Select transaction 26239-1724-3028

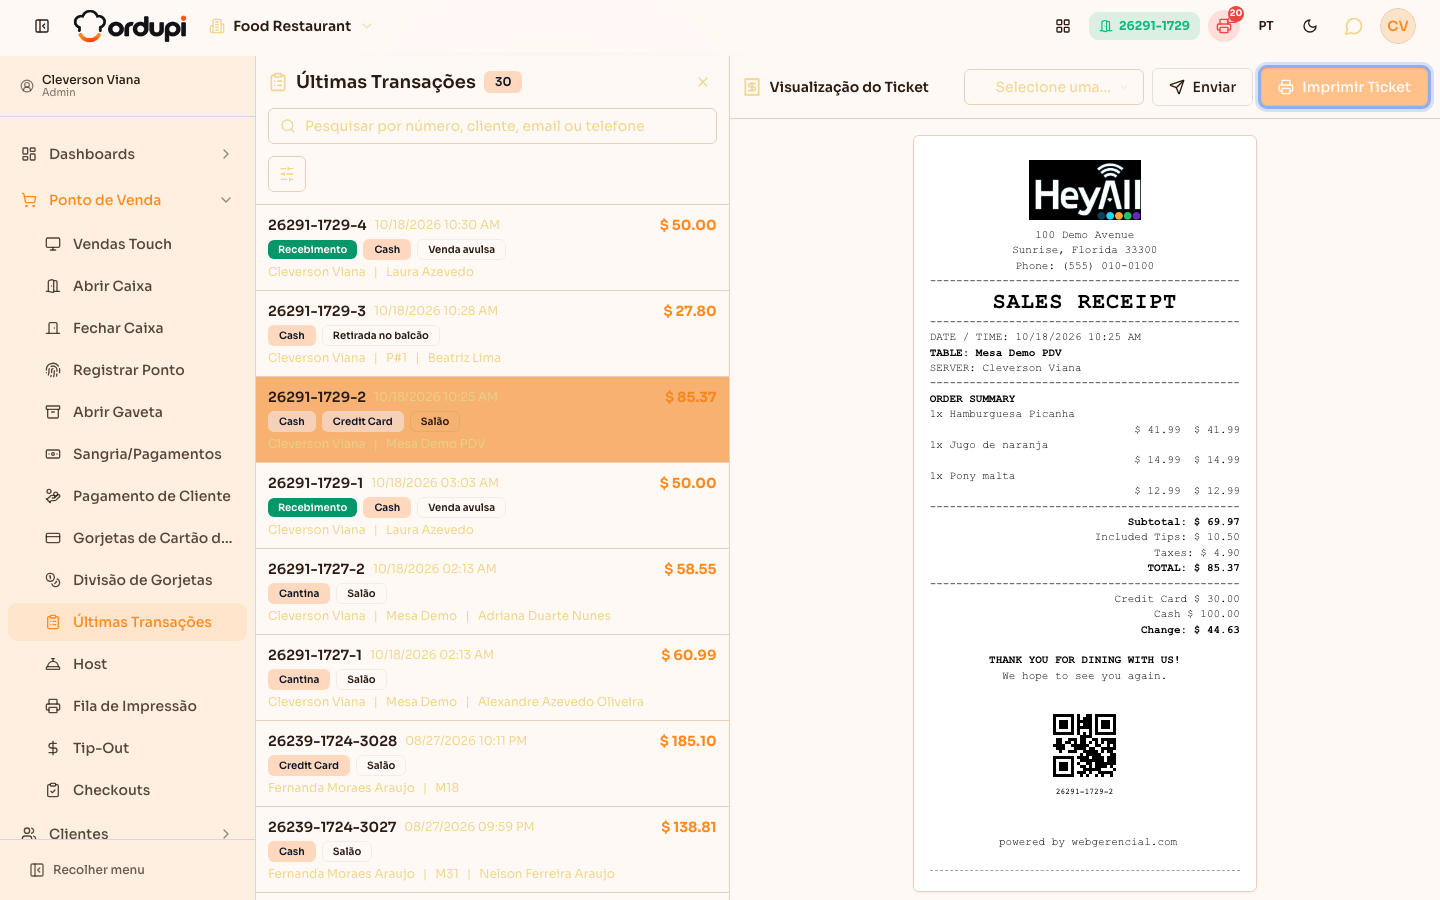492,764
